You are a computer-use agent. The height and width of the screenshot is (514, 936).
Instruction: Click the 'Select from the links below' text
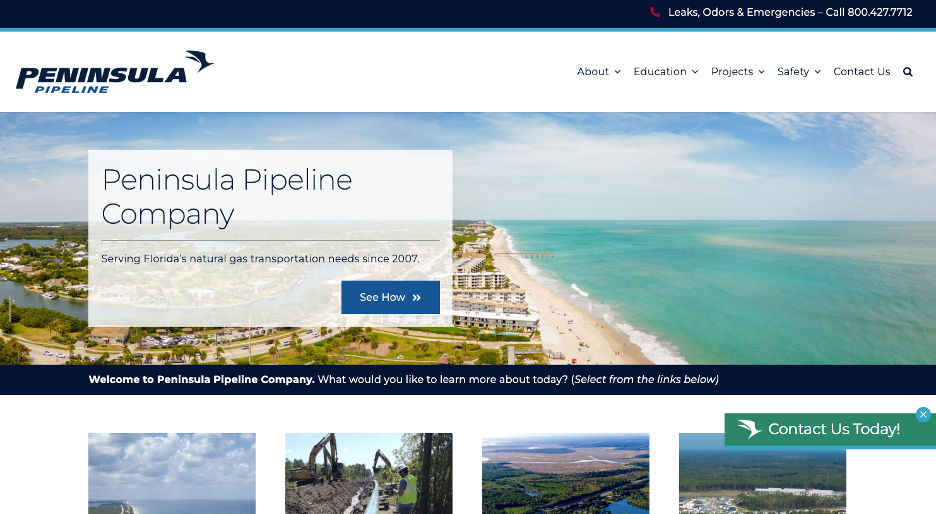645,380
